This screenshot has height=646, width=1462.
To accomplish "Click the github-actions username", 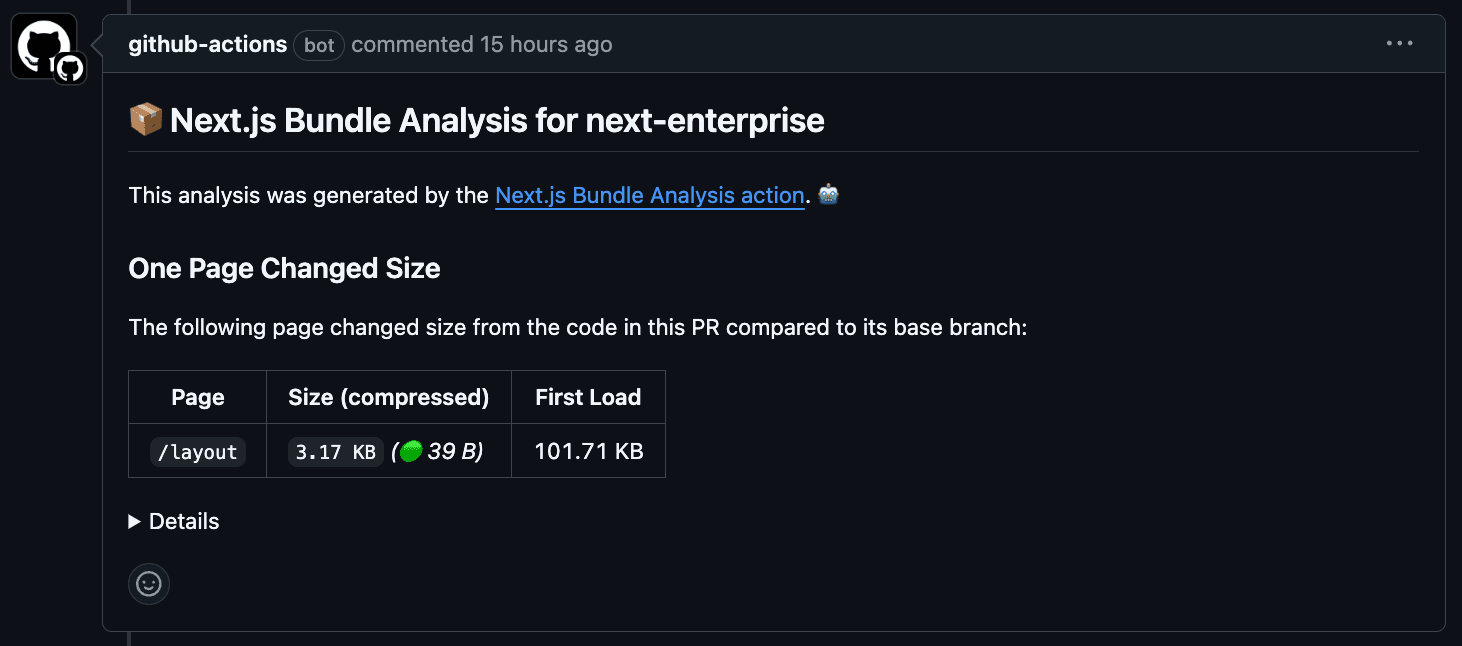I will point(207,44).
